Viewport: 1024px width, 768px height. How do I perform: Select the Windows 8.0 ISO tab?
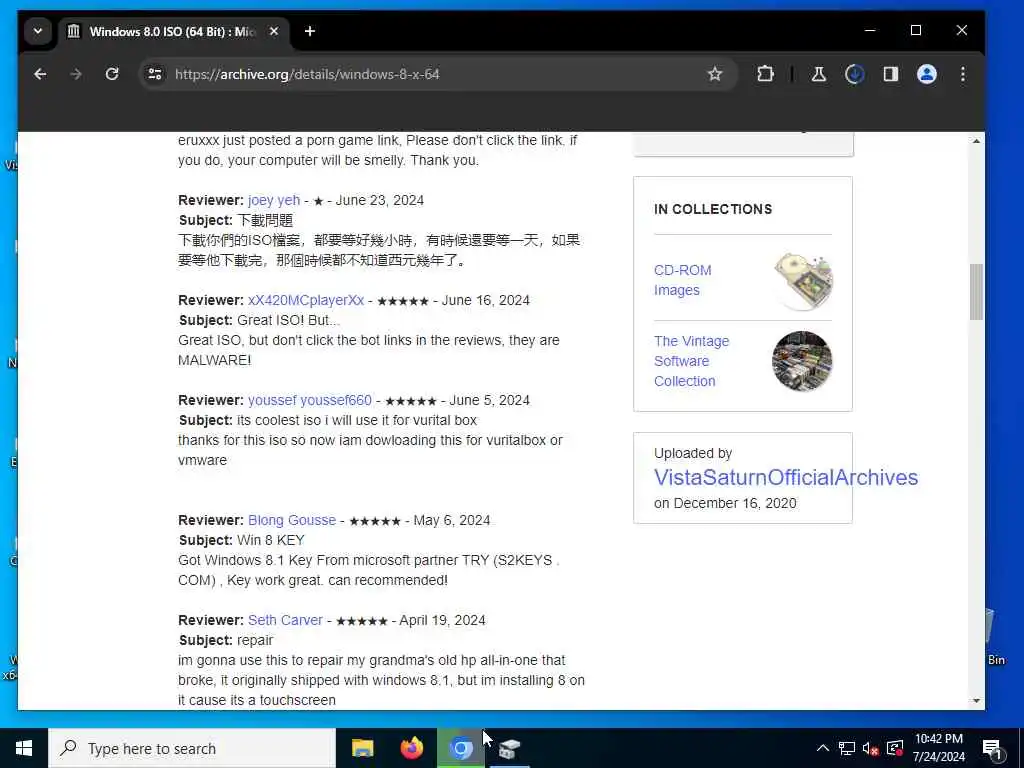[x=173, y=31]
